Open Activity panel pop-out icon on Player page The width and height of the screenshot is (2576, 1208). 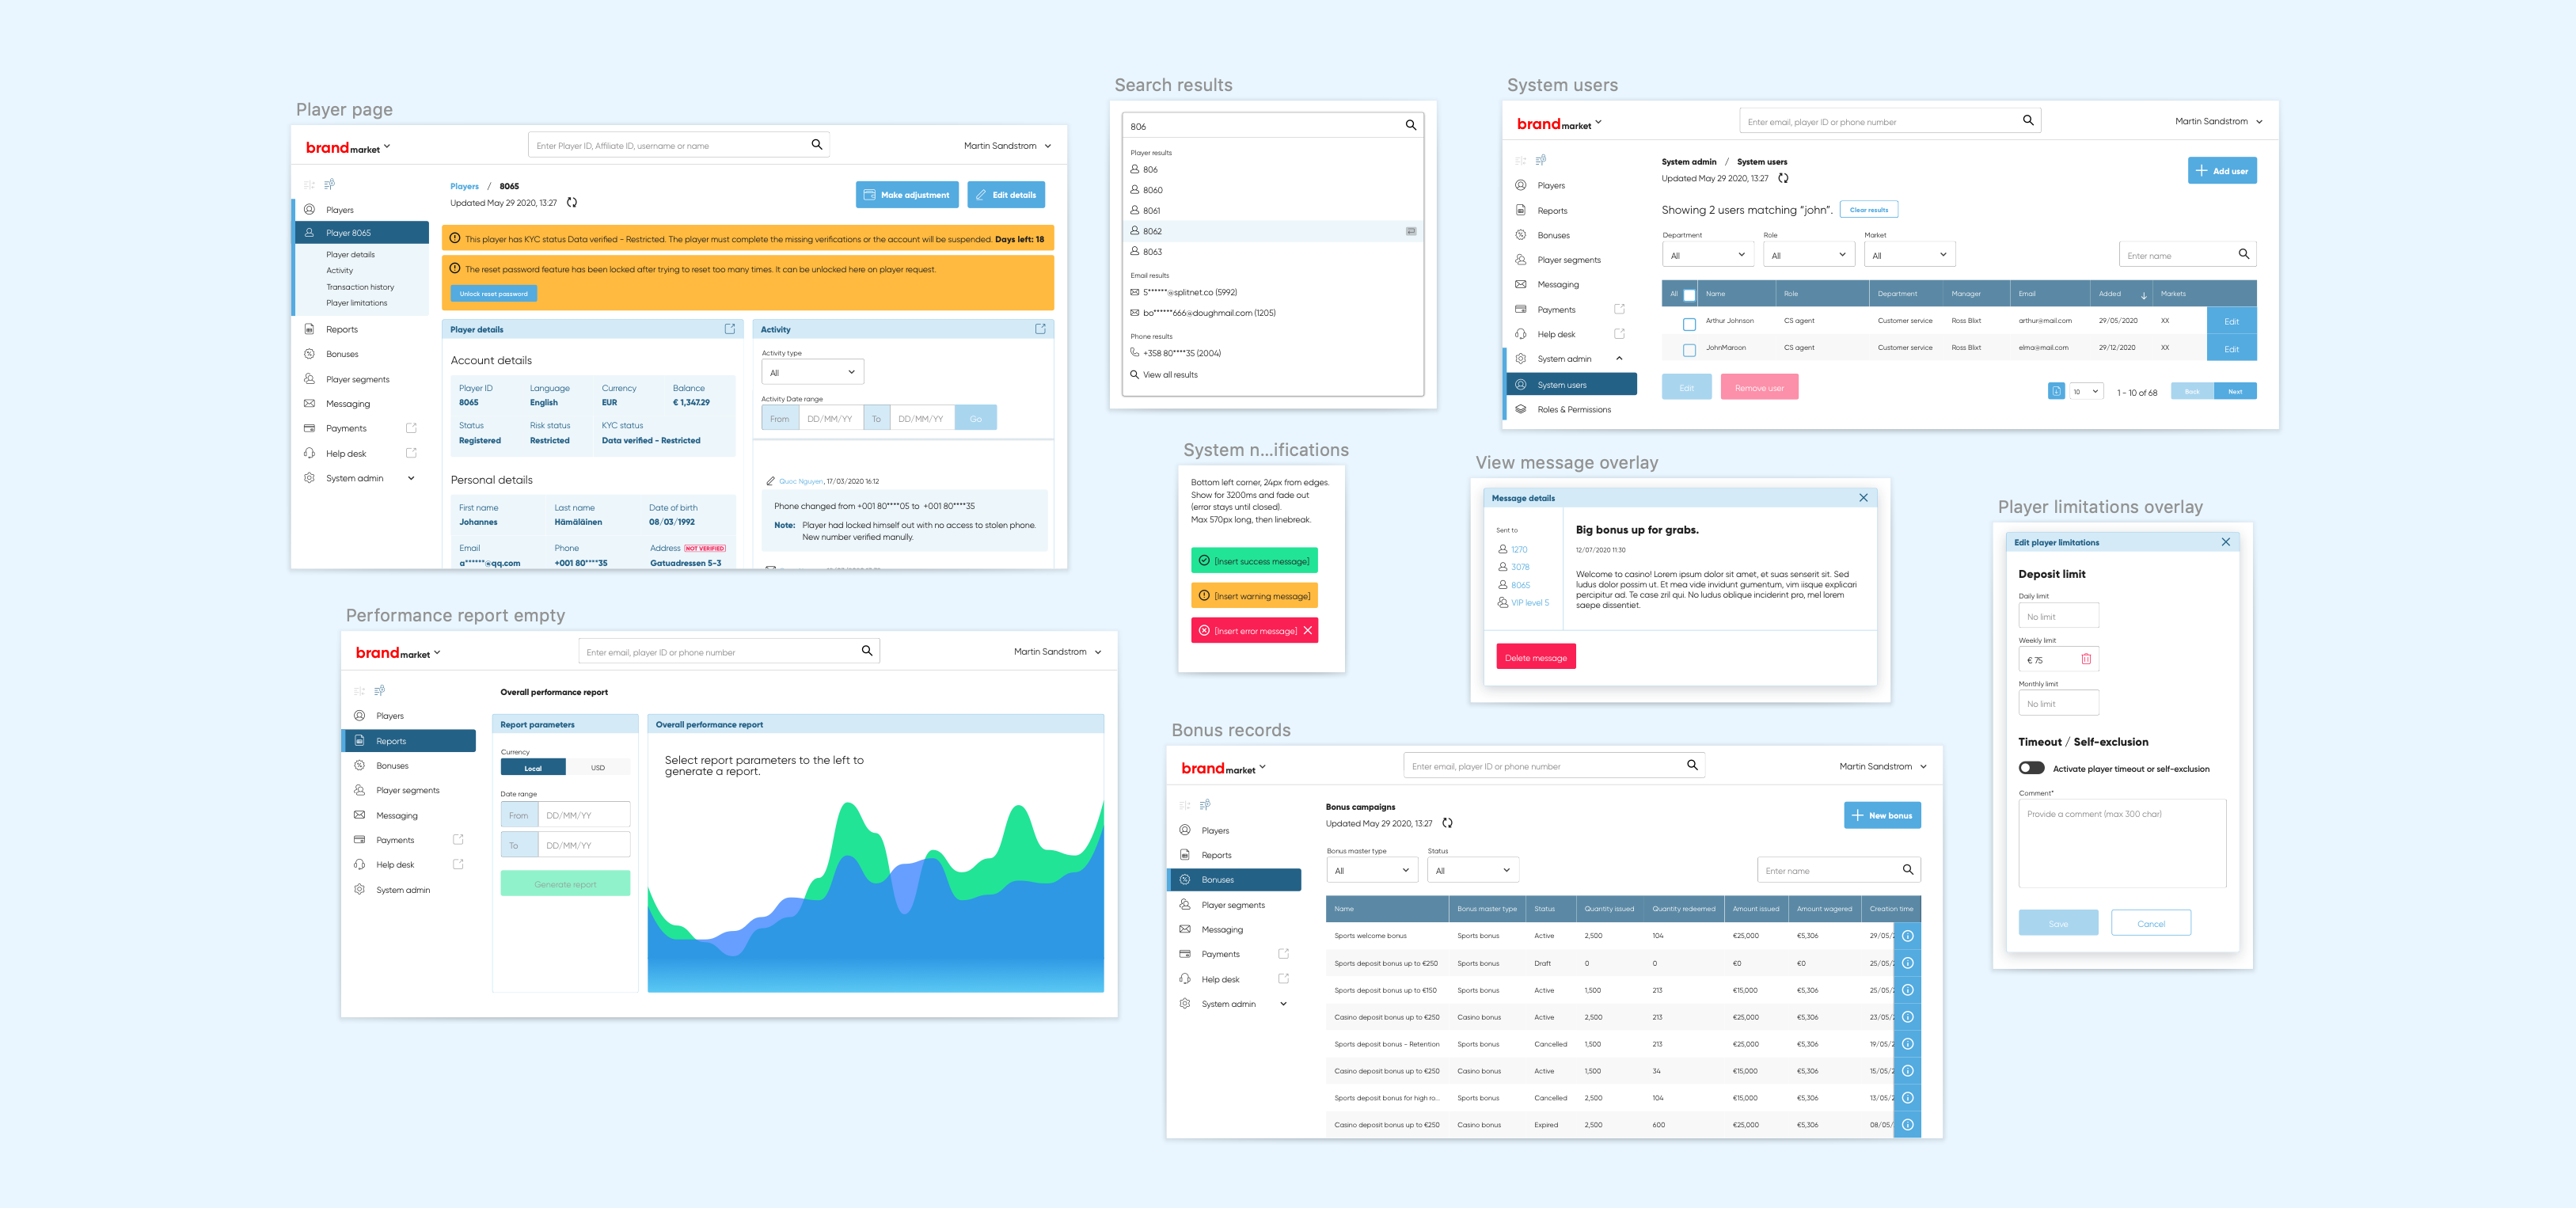tap(1040, 329)
